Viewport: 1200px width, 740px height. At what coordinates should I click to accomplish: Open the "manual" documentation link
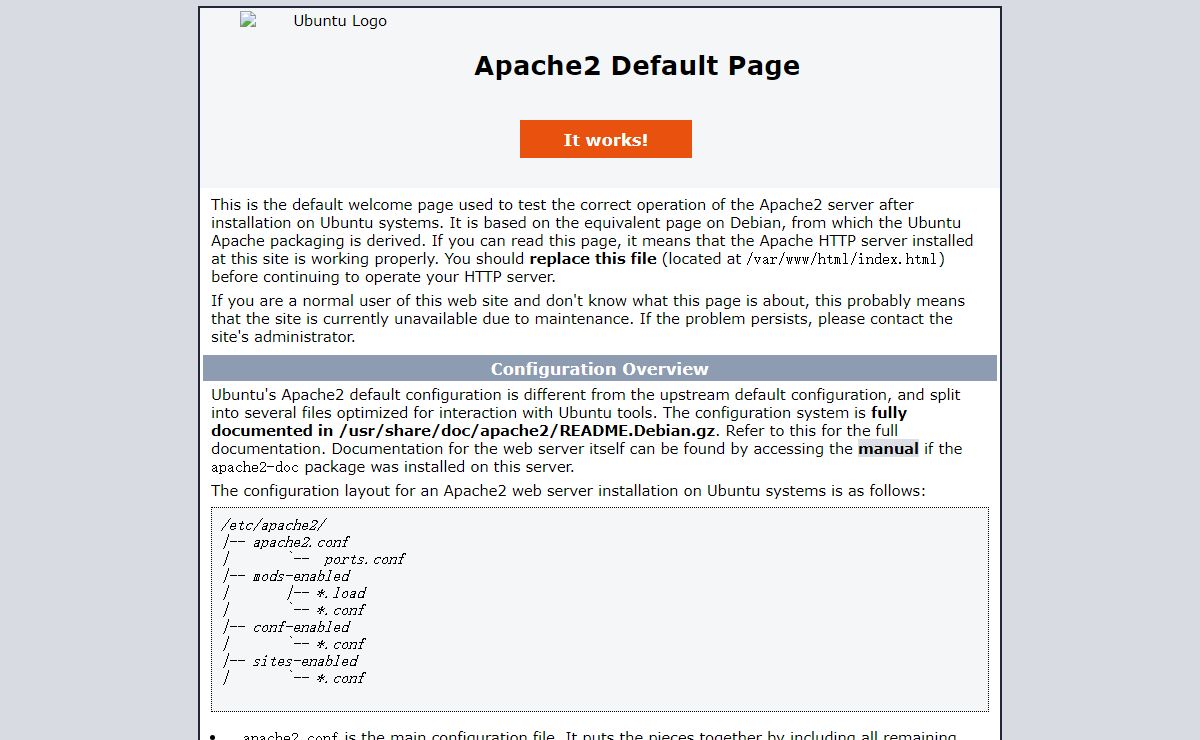click(888, 449)
